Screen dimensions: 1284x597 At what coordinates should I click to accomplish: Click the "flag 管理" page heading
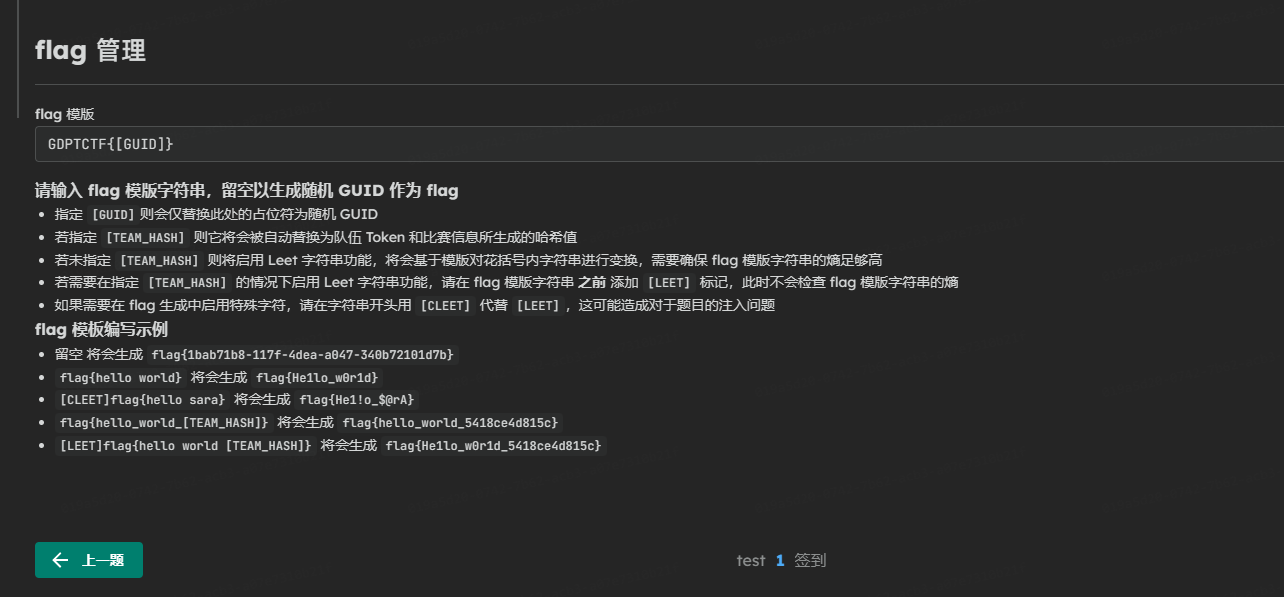point(90,50)
